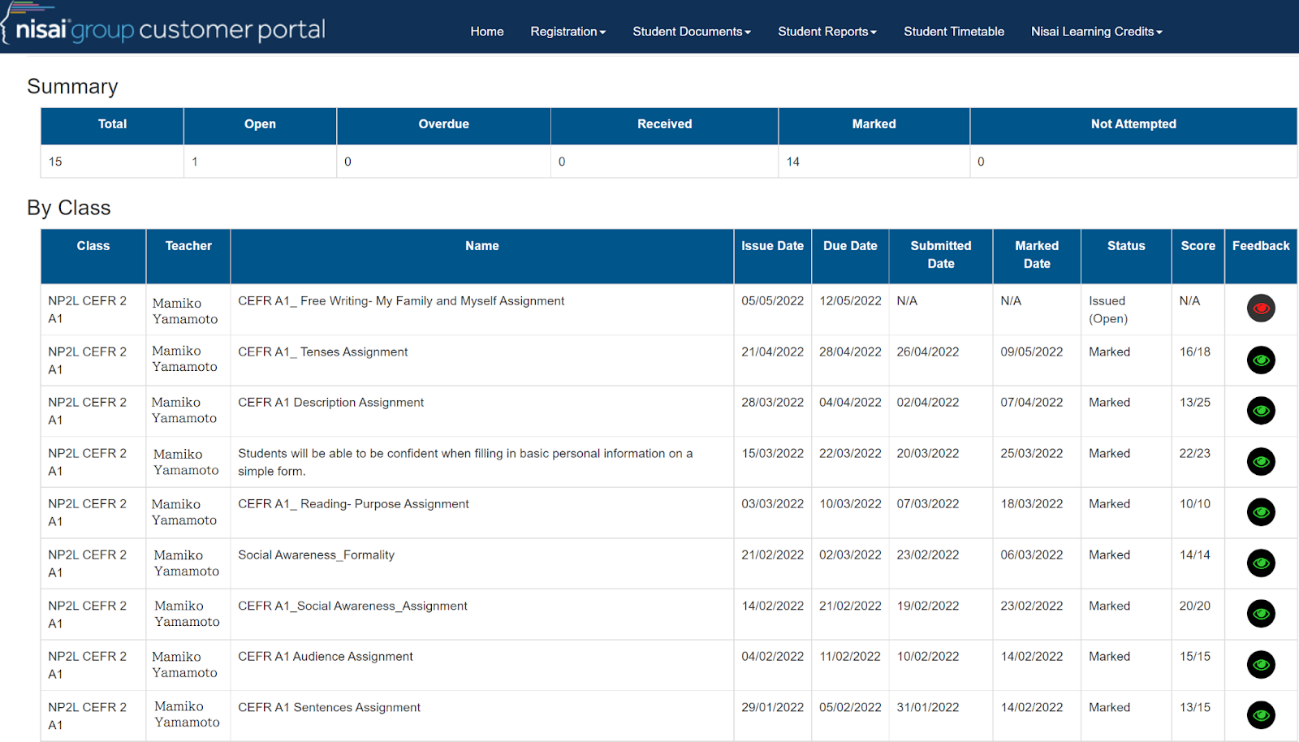View feedback for Reading- Purpose Assignment
Screen dimensions: 1299x742
tap(1261, 512)
